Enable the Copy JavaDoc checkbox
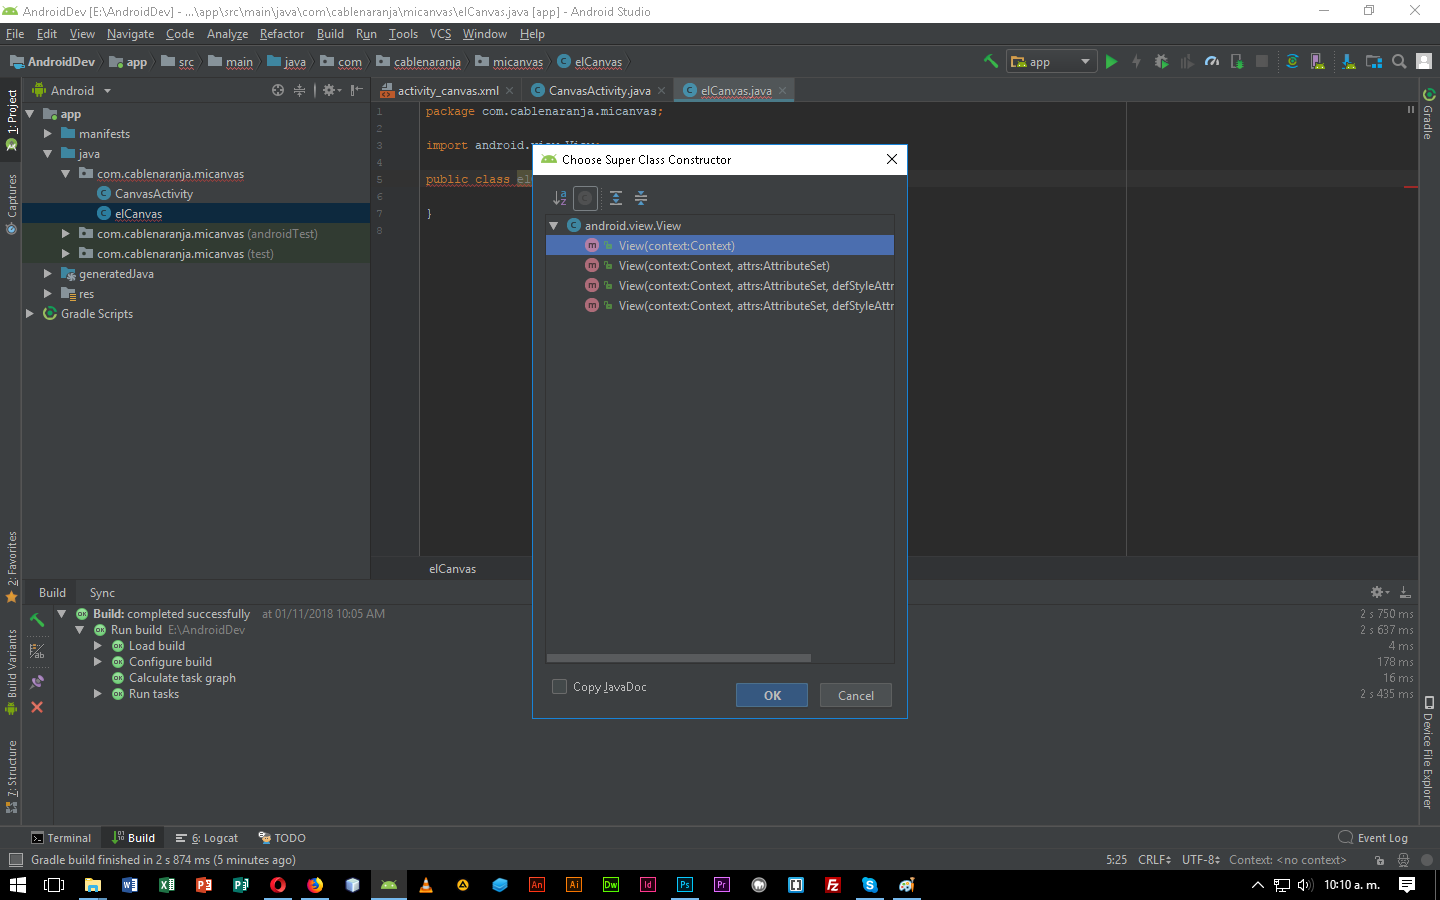This screenshot has height=900, width=1440. tap(560, 687)
